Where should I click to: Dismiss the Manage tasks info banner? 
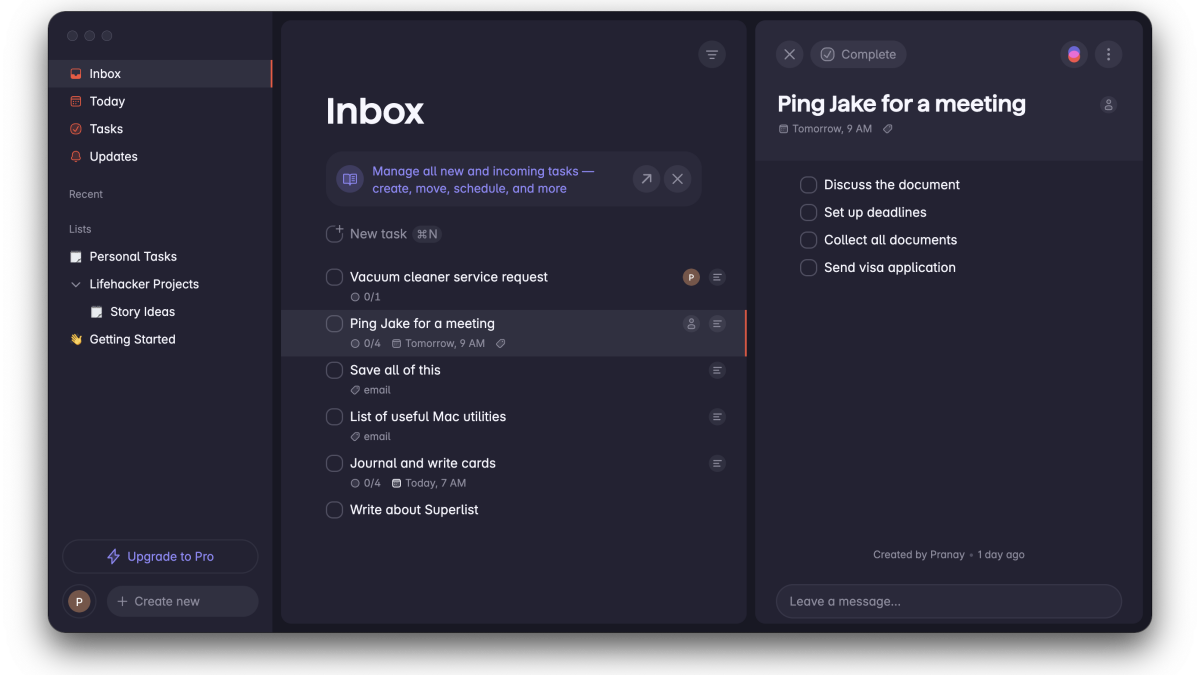coord(677,179)
